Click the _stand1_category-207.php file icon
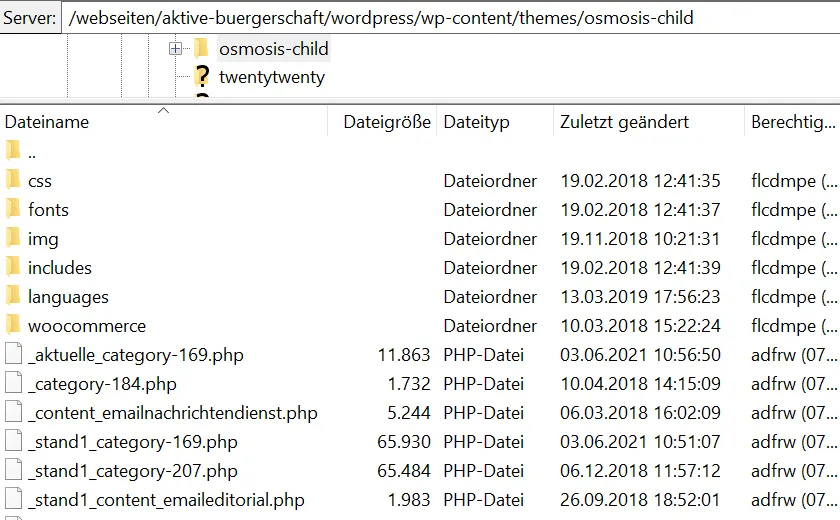The width and height of the screenshot is (840, 520). pyautogui.click(x=14, y=470)
